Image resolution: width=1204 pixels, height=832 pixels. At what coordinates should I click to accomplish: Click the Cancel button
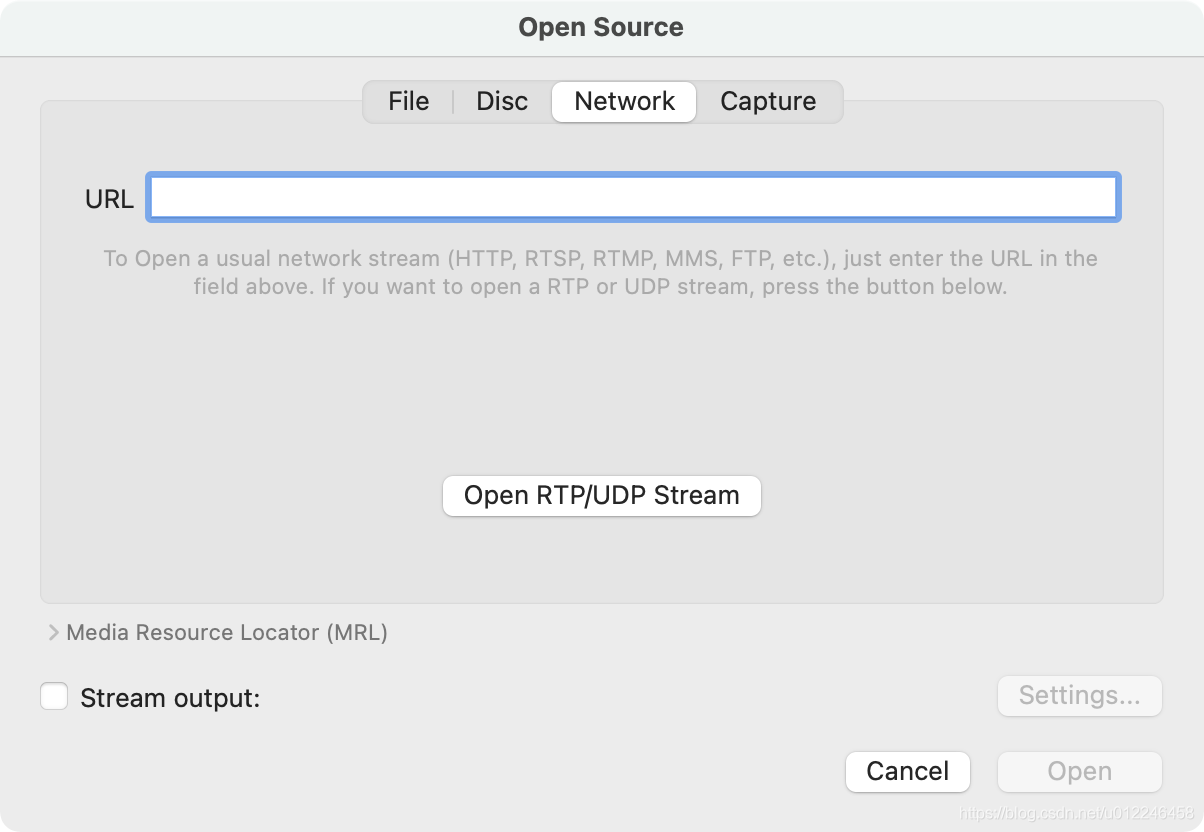908,772
